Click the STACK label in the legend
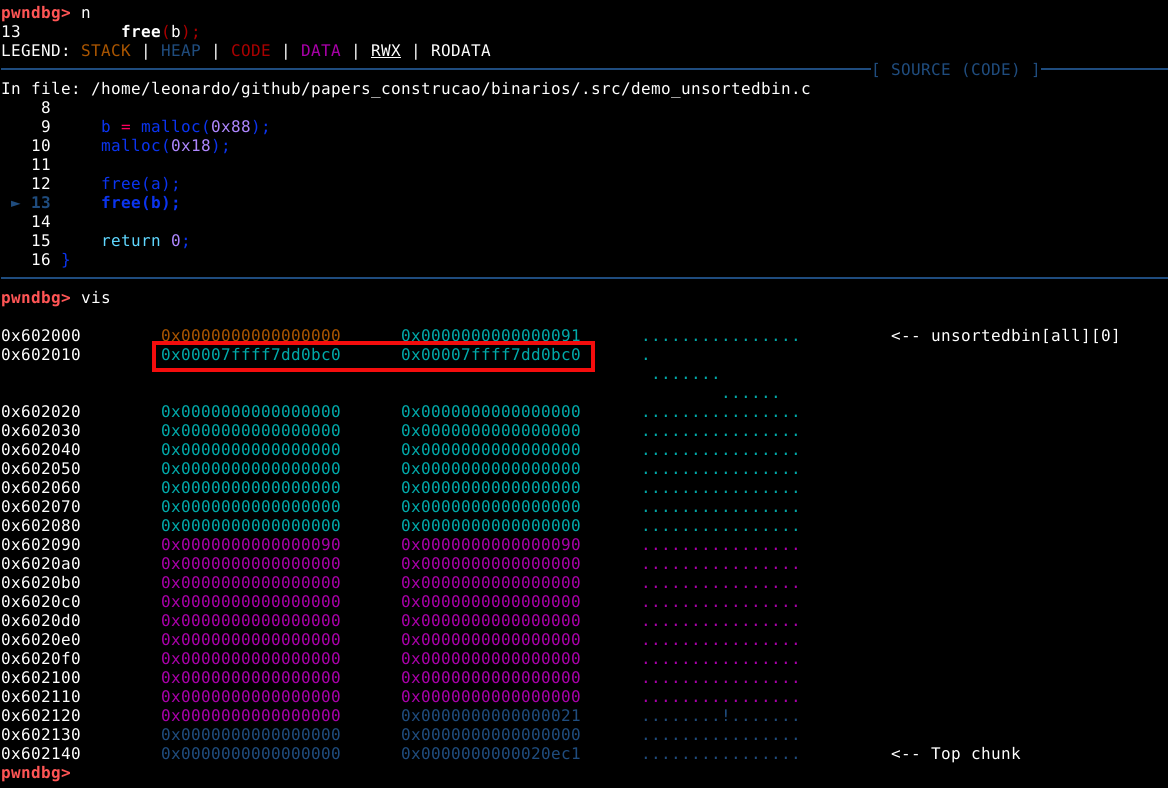1168x788 pixels. [x=106, y=51]
